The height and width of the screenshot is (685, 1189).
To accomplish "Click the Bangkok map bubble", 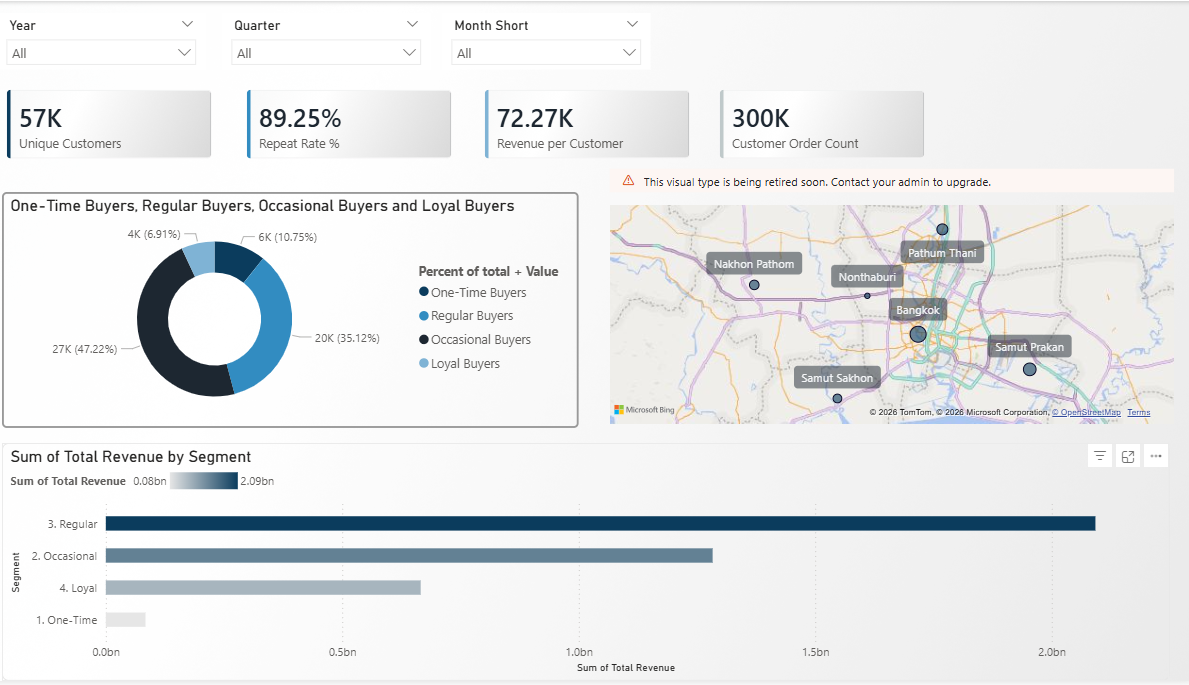I will [918, 333].
